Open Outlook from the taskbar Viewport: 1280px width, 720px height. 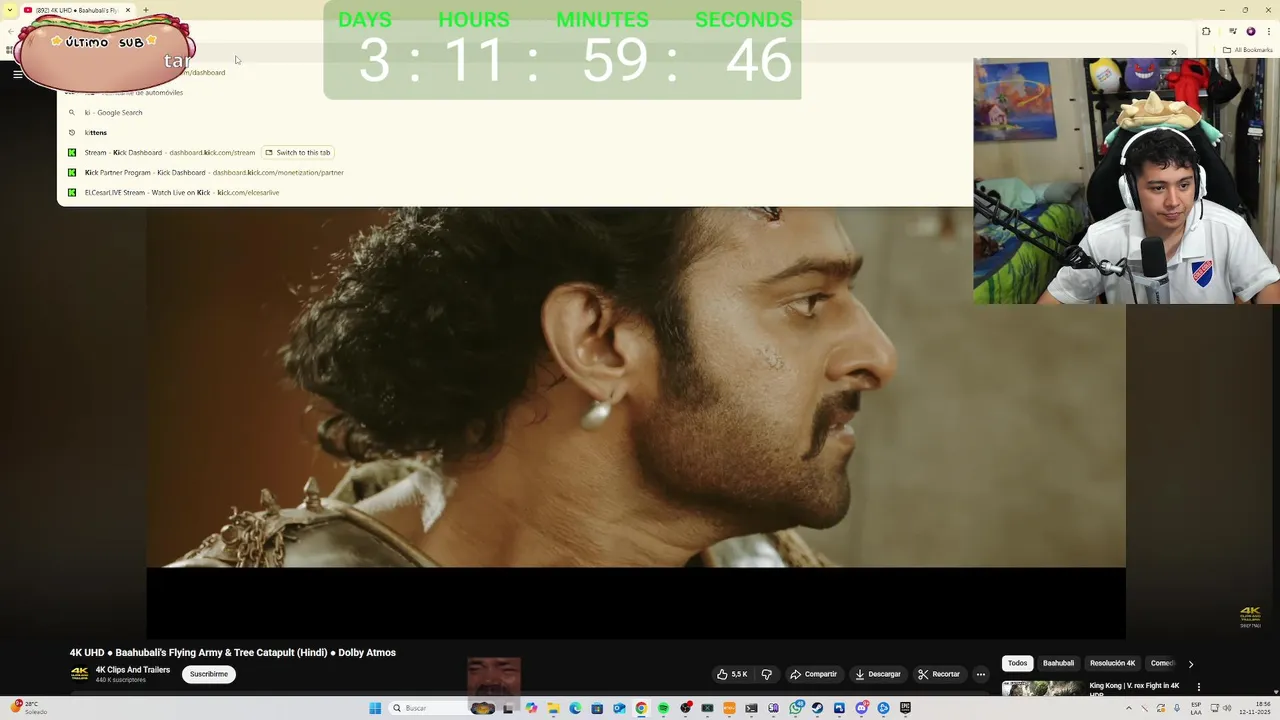[x=619, y=708]
